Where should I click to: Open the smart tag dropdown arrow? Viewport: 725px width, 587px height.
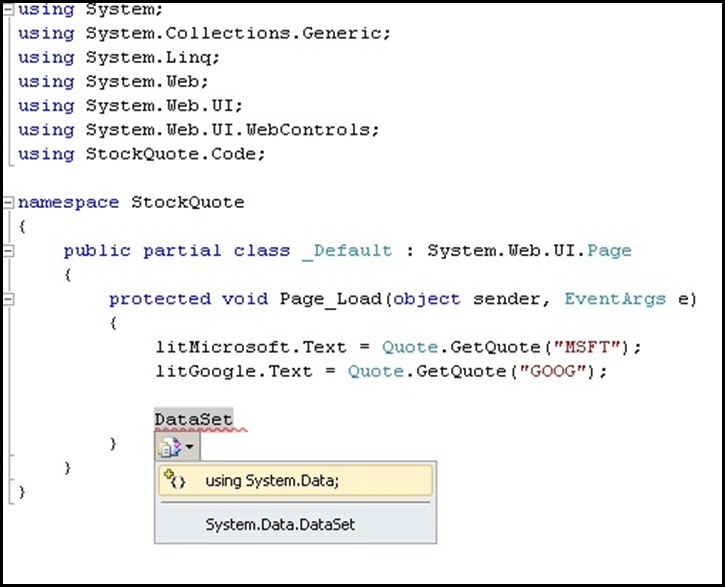pyautogui.click(x=187, y=445)
